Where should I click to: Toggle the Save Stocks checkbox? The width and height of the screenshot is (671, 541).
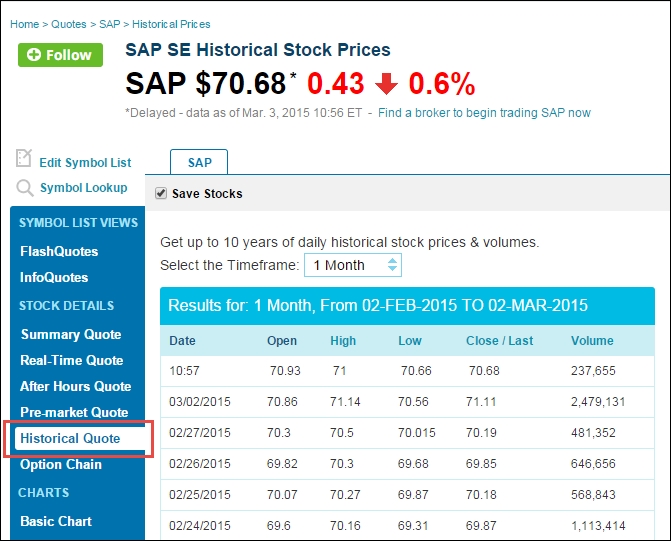pyautogui.click(x=161, y=193)
